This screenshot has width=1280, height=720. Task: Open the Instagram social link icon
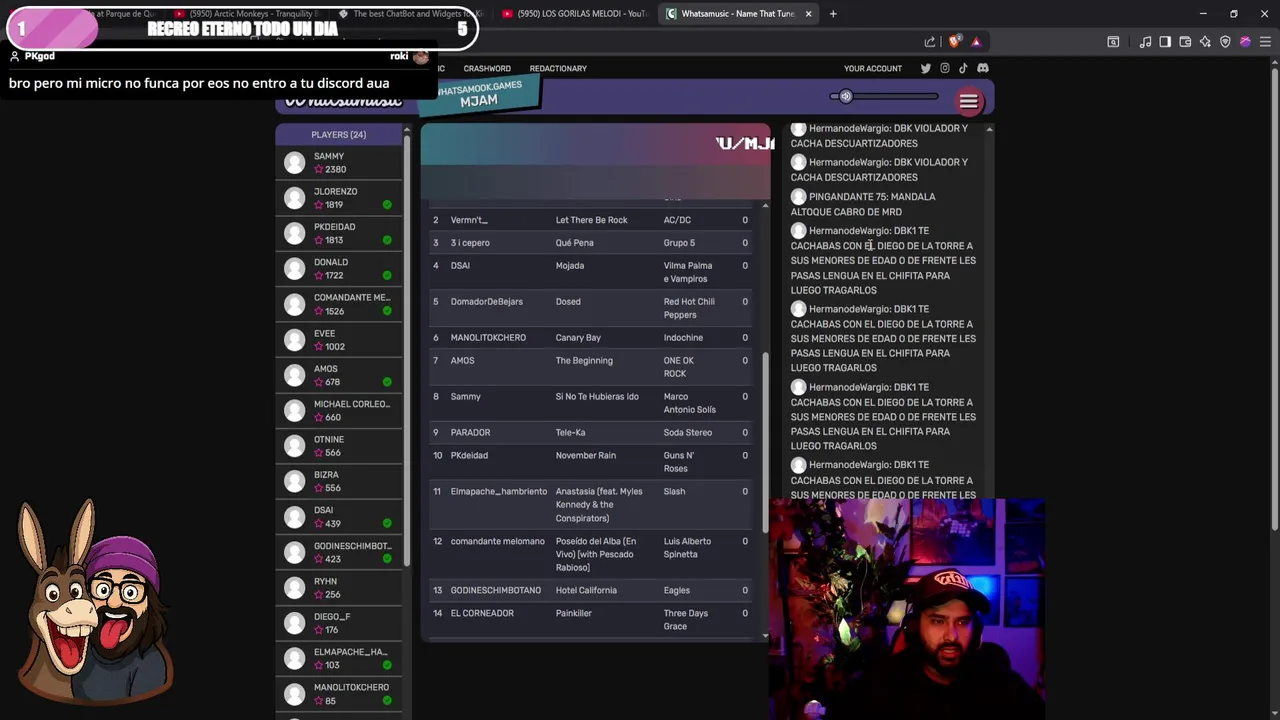944,68
